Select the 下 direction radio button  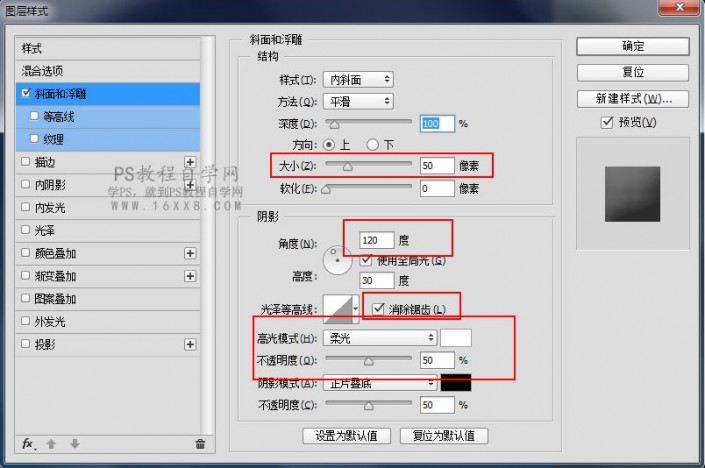click(x=373, y=145)
